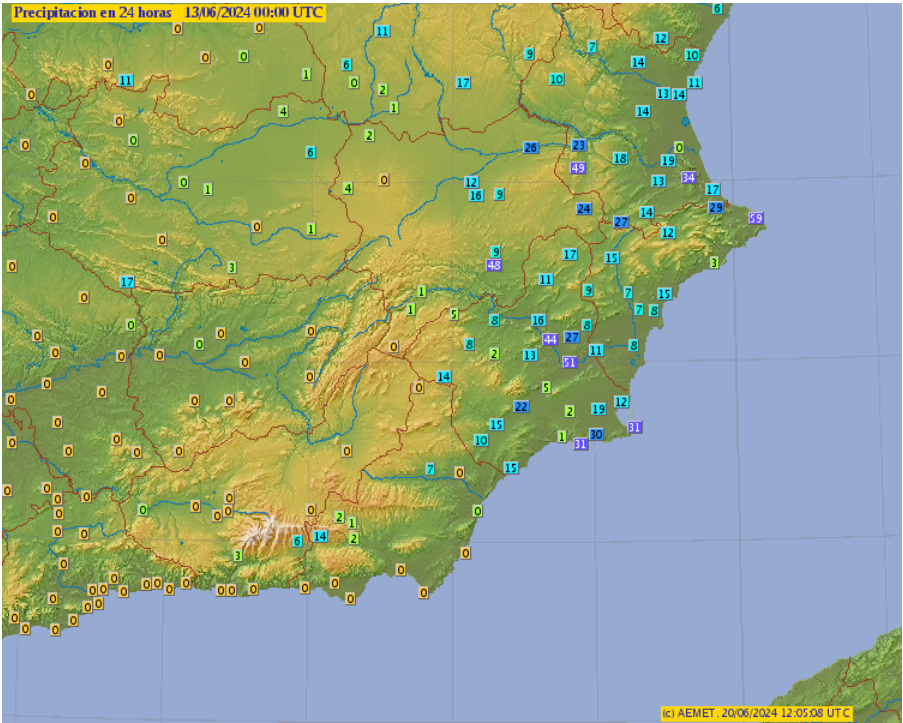Screen dimensions: 903x723
Task: Select the purple 49 rainfall marker
Action: 578,168
